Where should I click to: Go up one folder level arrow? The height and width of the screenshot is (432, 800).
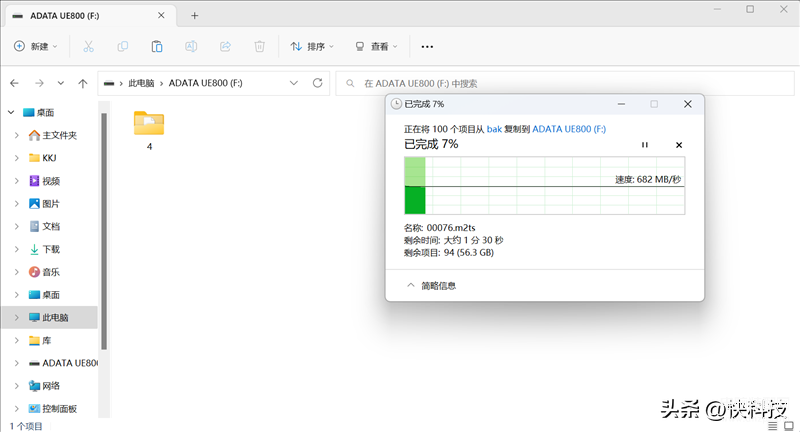click(83, 83)
